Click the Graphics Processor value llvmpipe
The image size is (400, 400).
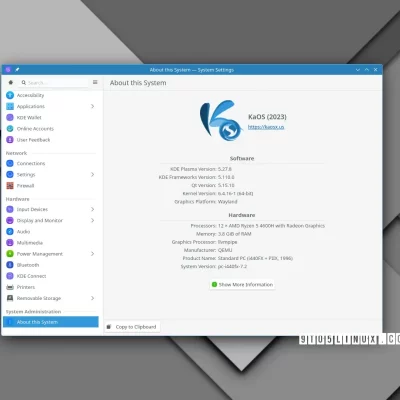228,242
